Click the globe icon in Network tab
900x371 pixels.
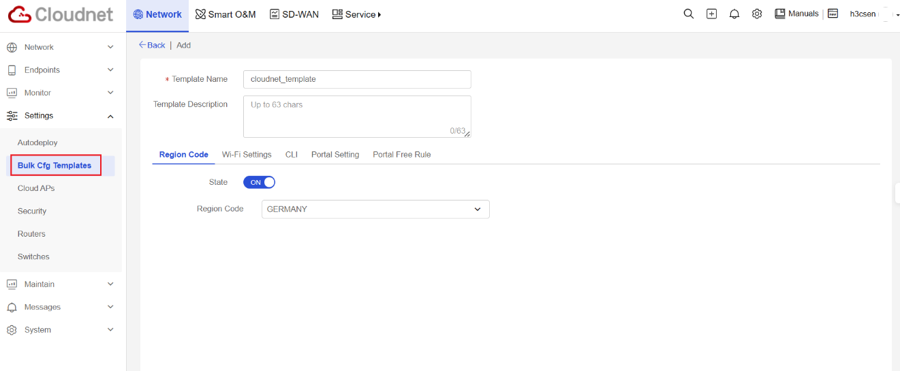pos(138,15)
